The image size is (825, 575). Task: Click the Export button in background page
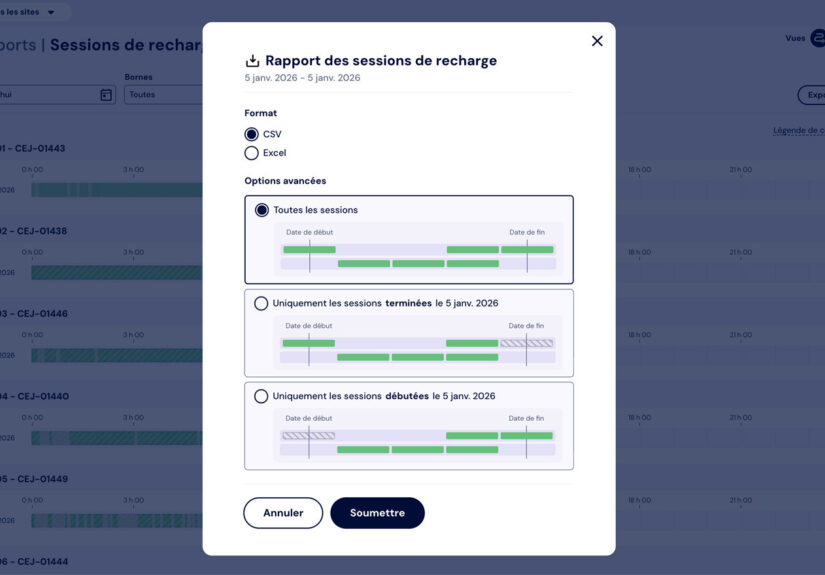coord(811,95)
